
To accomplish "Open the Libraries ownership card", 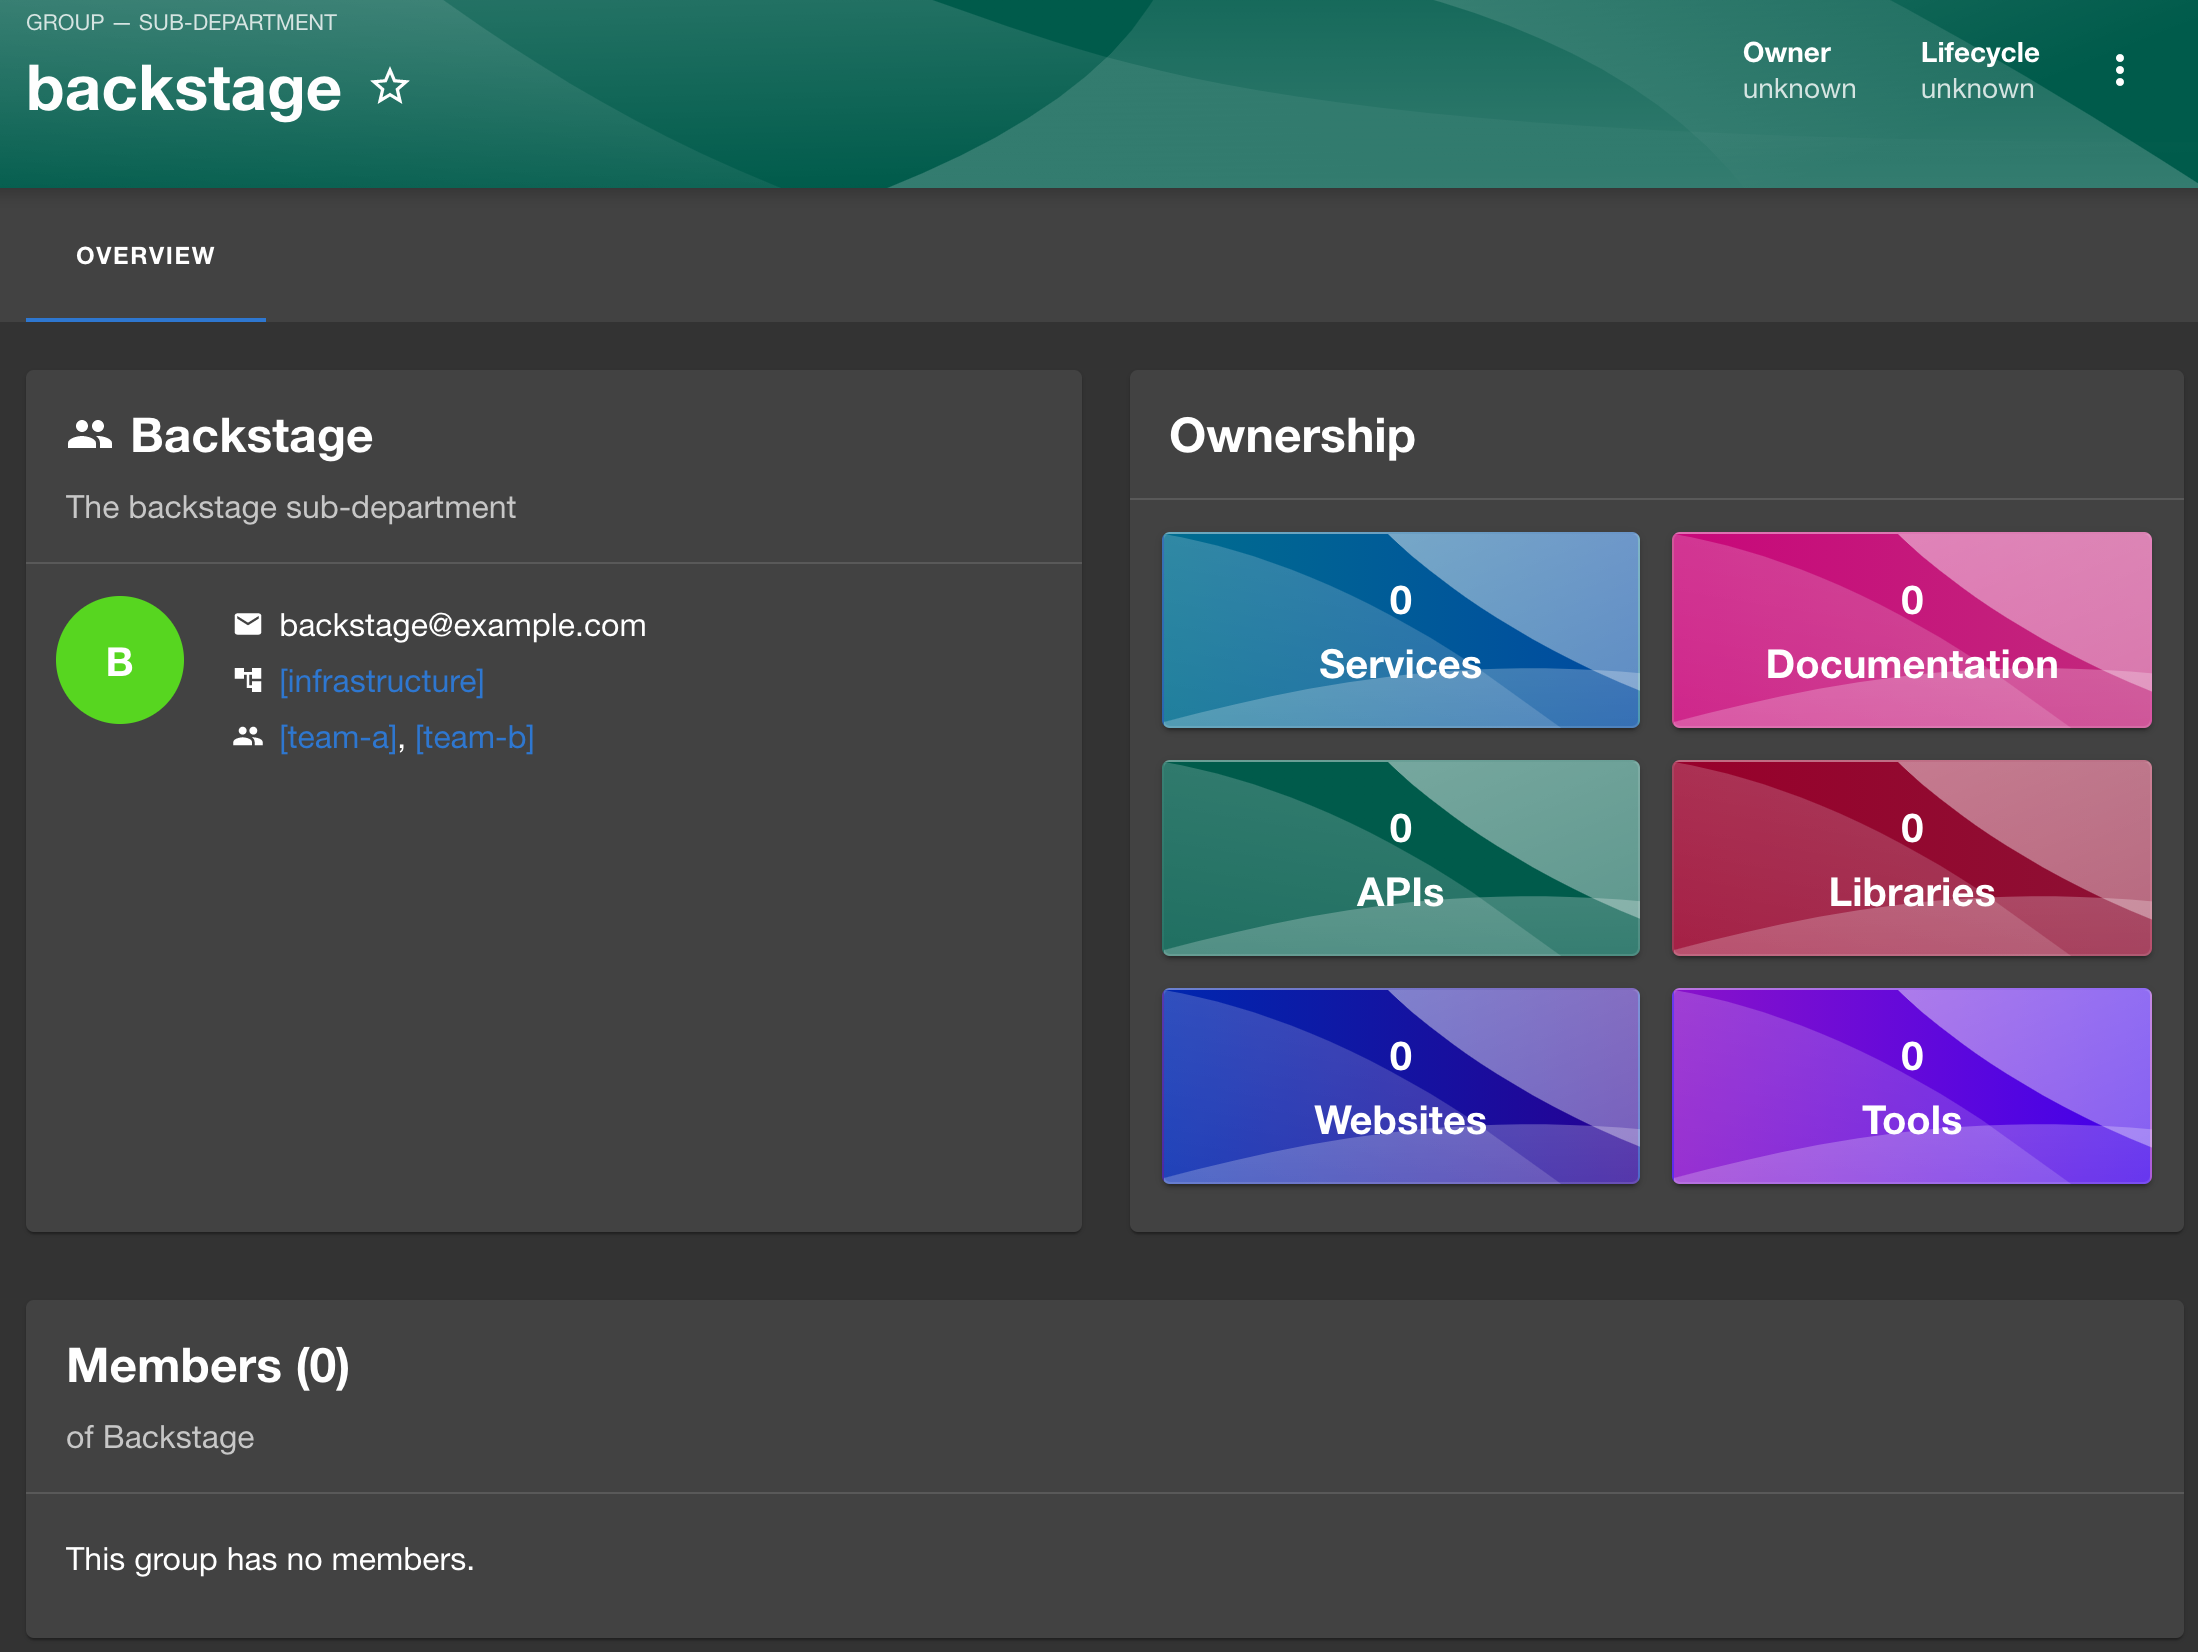I will (x=1911, y=858).
